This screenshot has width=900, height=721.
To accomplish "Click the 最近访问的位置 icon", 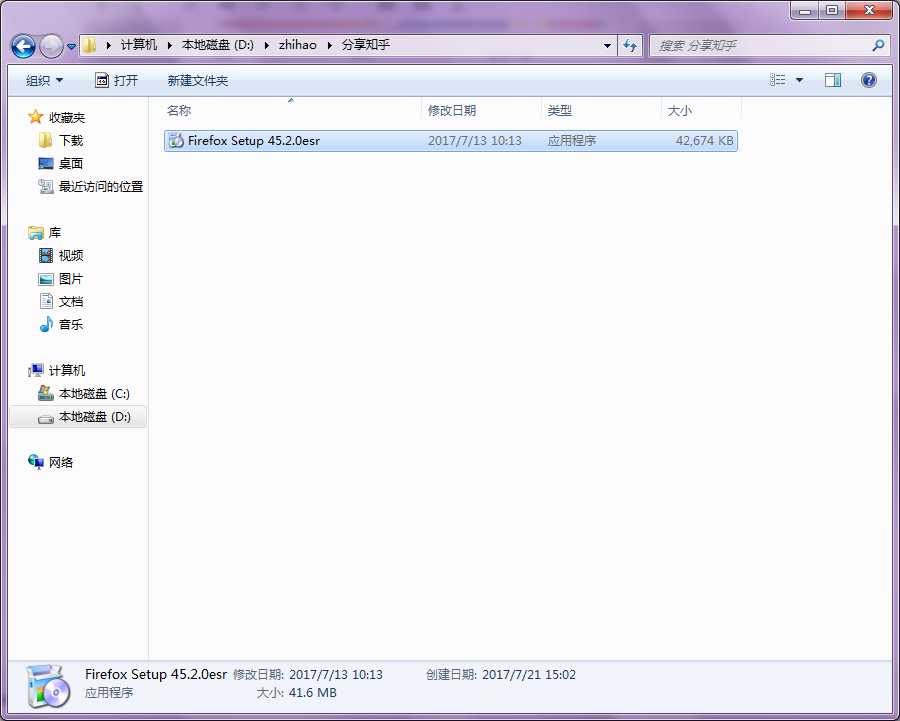I will point(45,186).
